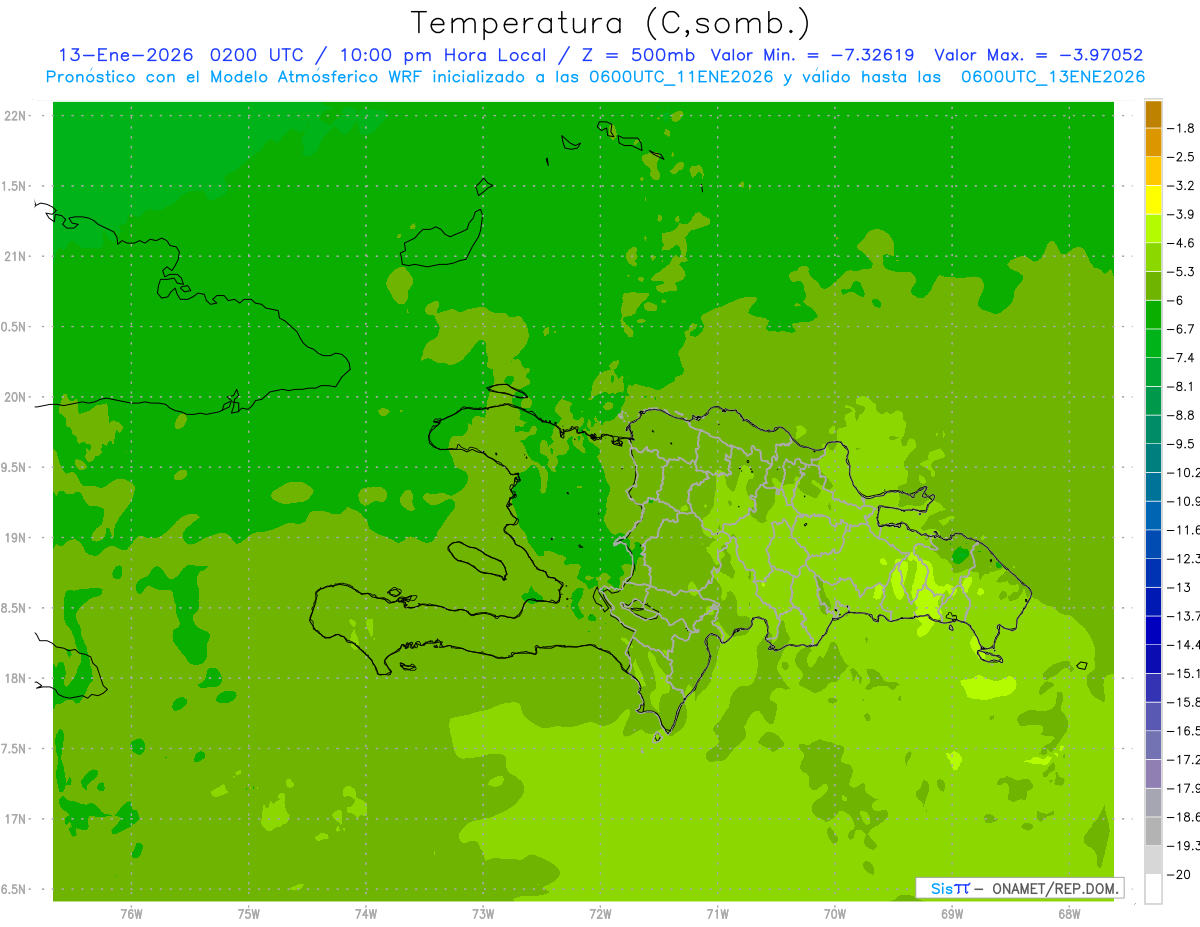
Task: Click the color bar label '-1.8'
Action: (1181, 128)
